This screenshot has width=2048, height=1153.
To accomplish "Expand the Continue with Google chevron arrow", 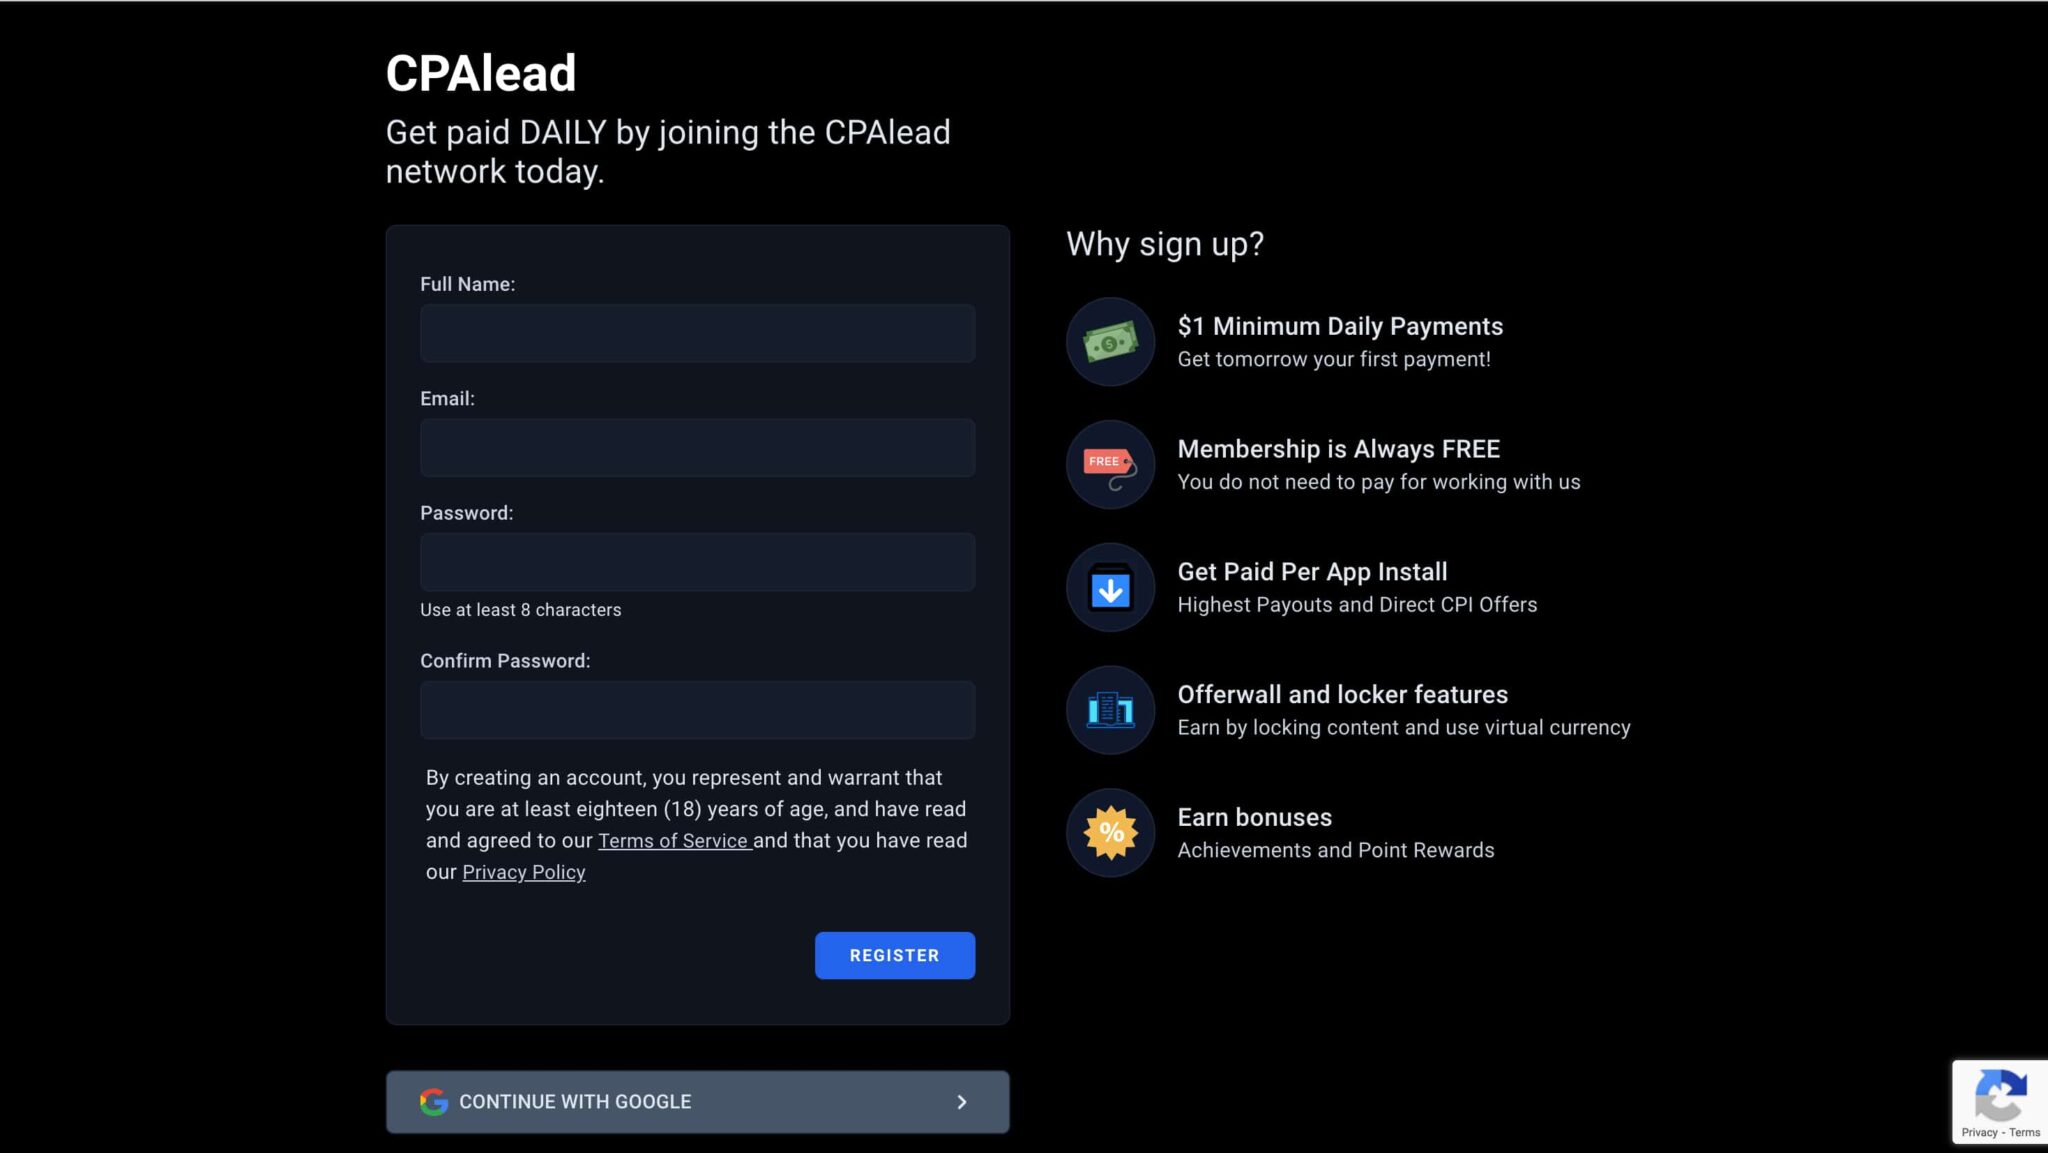I will 962,1101.
